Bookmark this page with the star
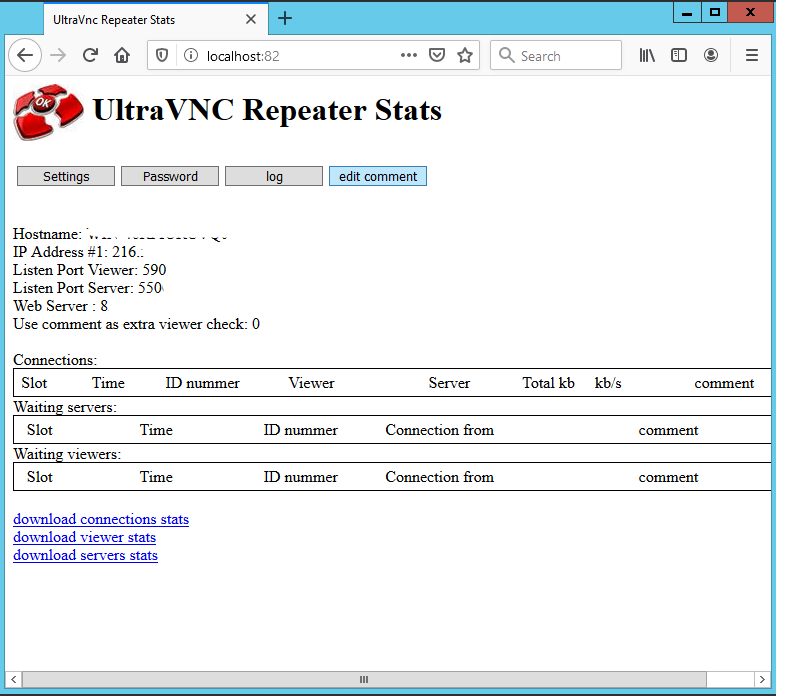The width and height of the screenshot is (800, 696). (465, 55)
